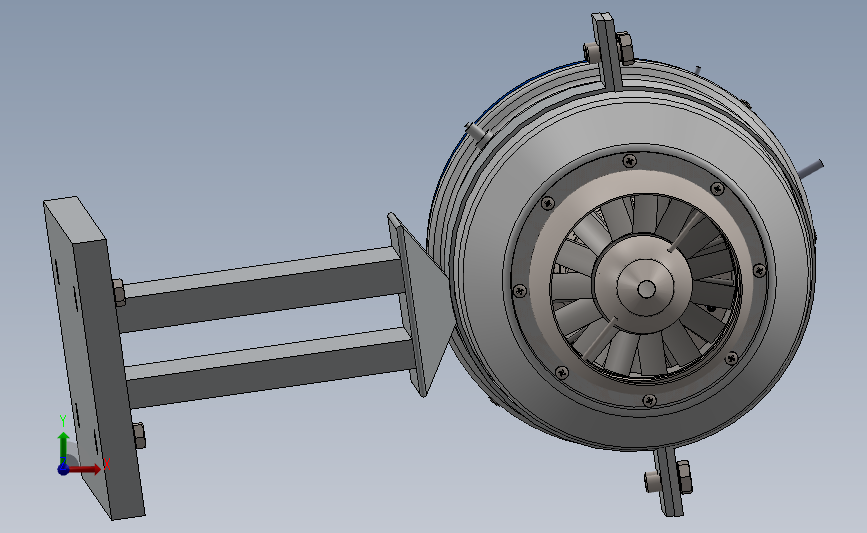Select the outer rounded turbine housing shell
This screenshot has width=867, height=533.
[x=619, y=254]
